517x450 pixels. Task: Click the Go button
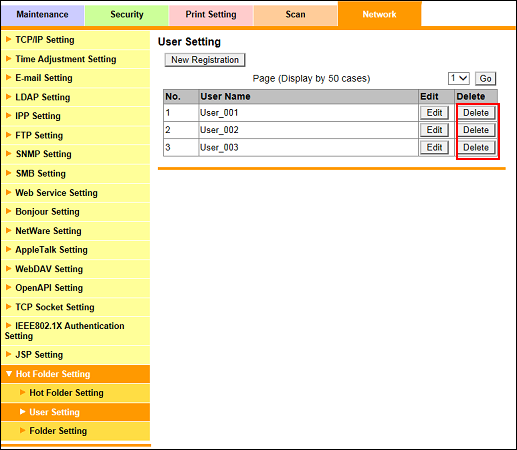coord(485,79)
